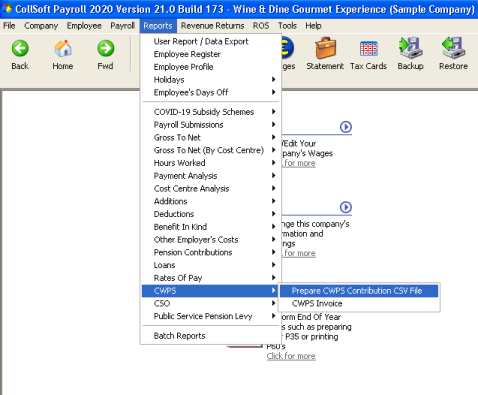Close the open Reports menu
478x395 pixels.
coord(158,26)
